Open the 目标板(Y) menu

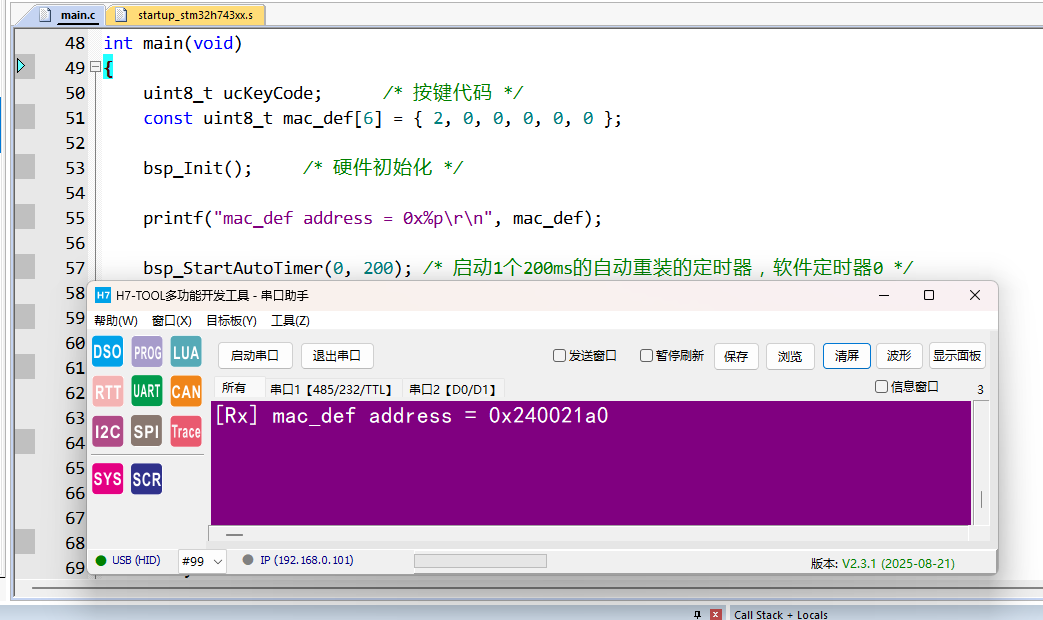point(231,321)
